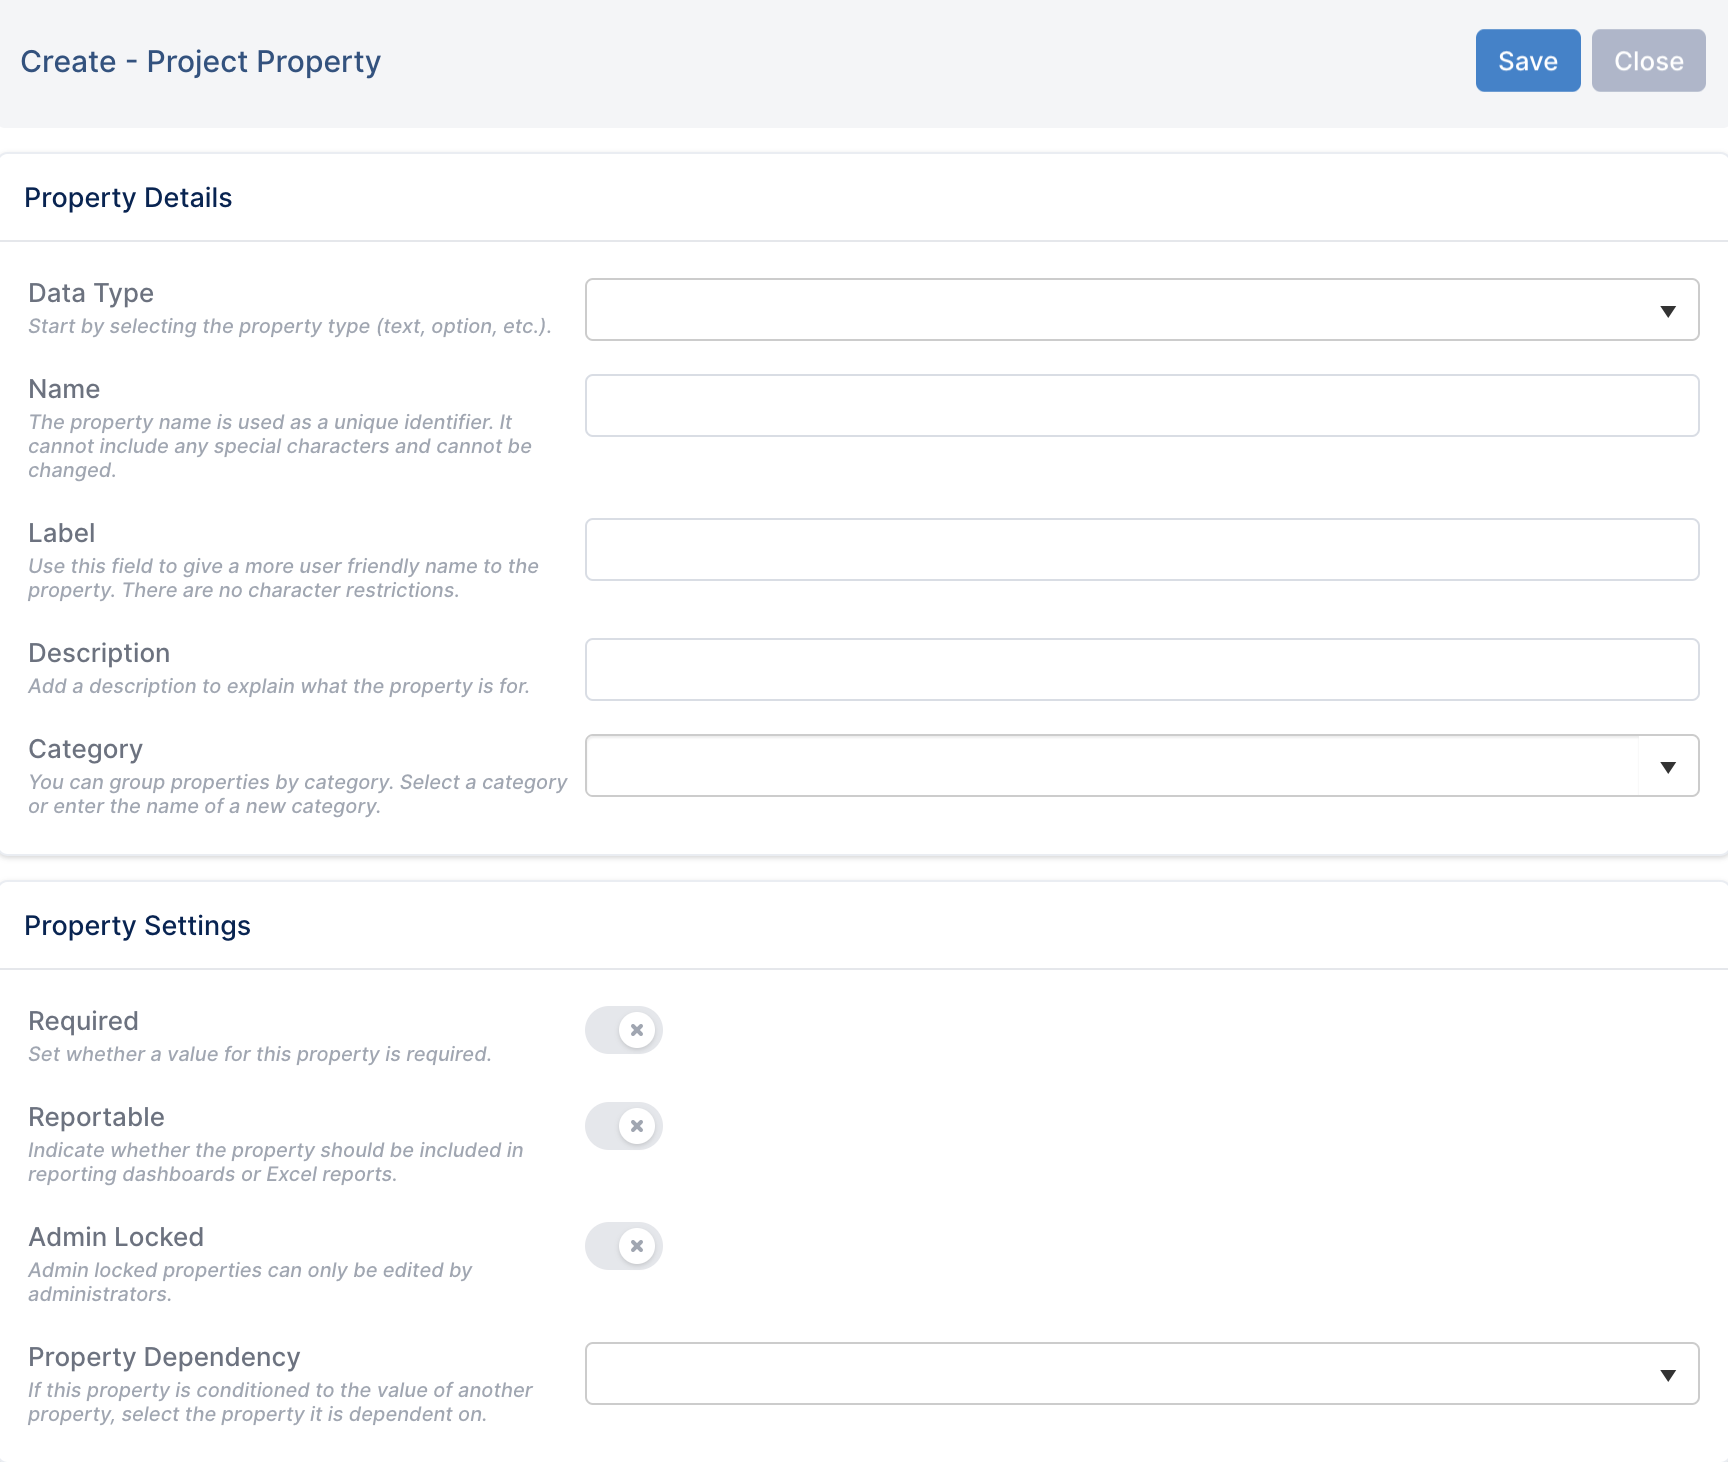This screenshot has width=1728, height=1462.
Task: Click the Description input box
Action: (x=1142, y=670)
